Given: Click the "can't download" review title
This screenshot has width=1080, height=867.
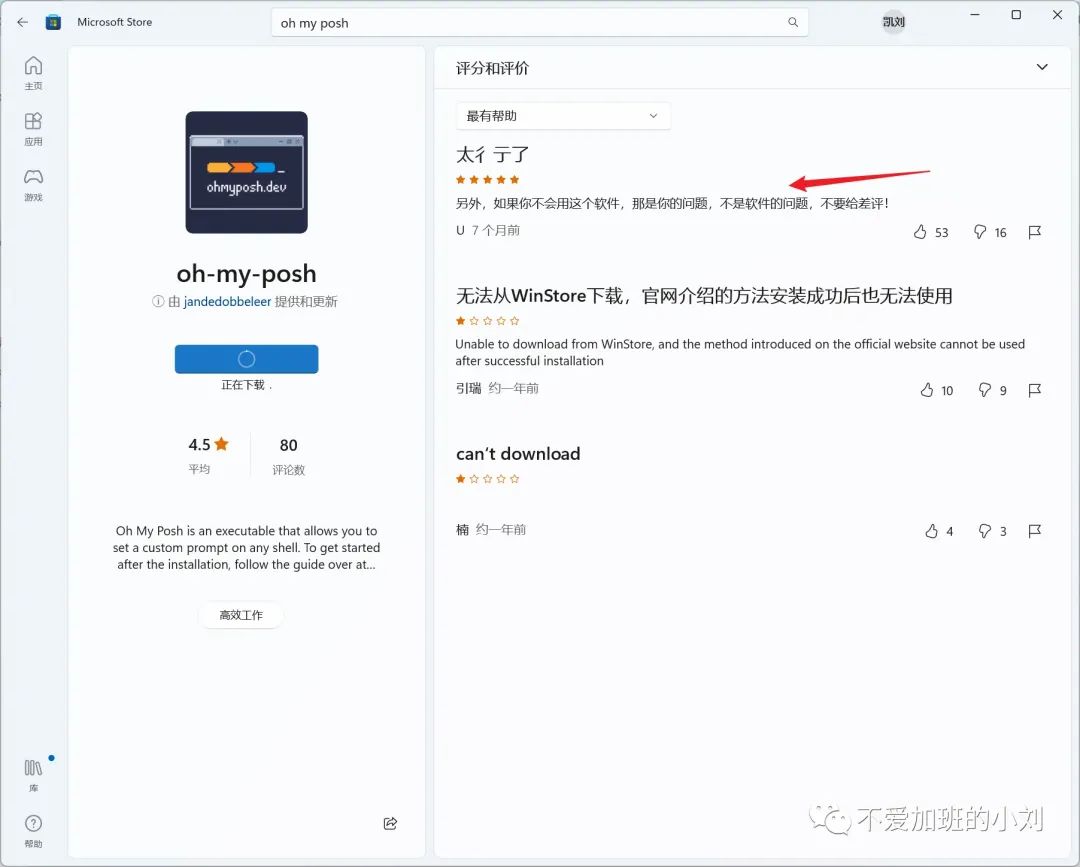Looking at the screenshot, I should click(x=518, y=454).
